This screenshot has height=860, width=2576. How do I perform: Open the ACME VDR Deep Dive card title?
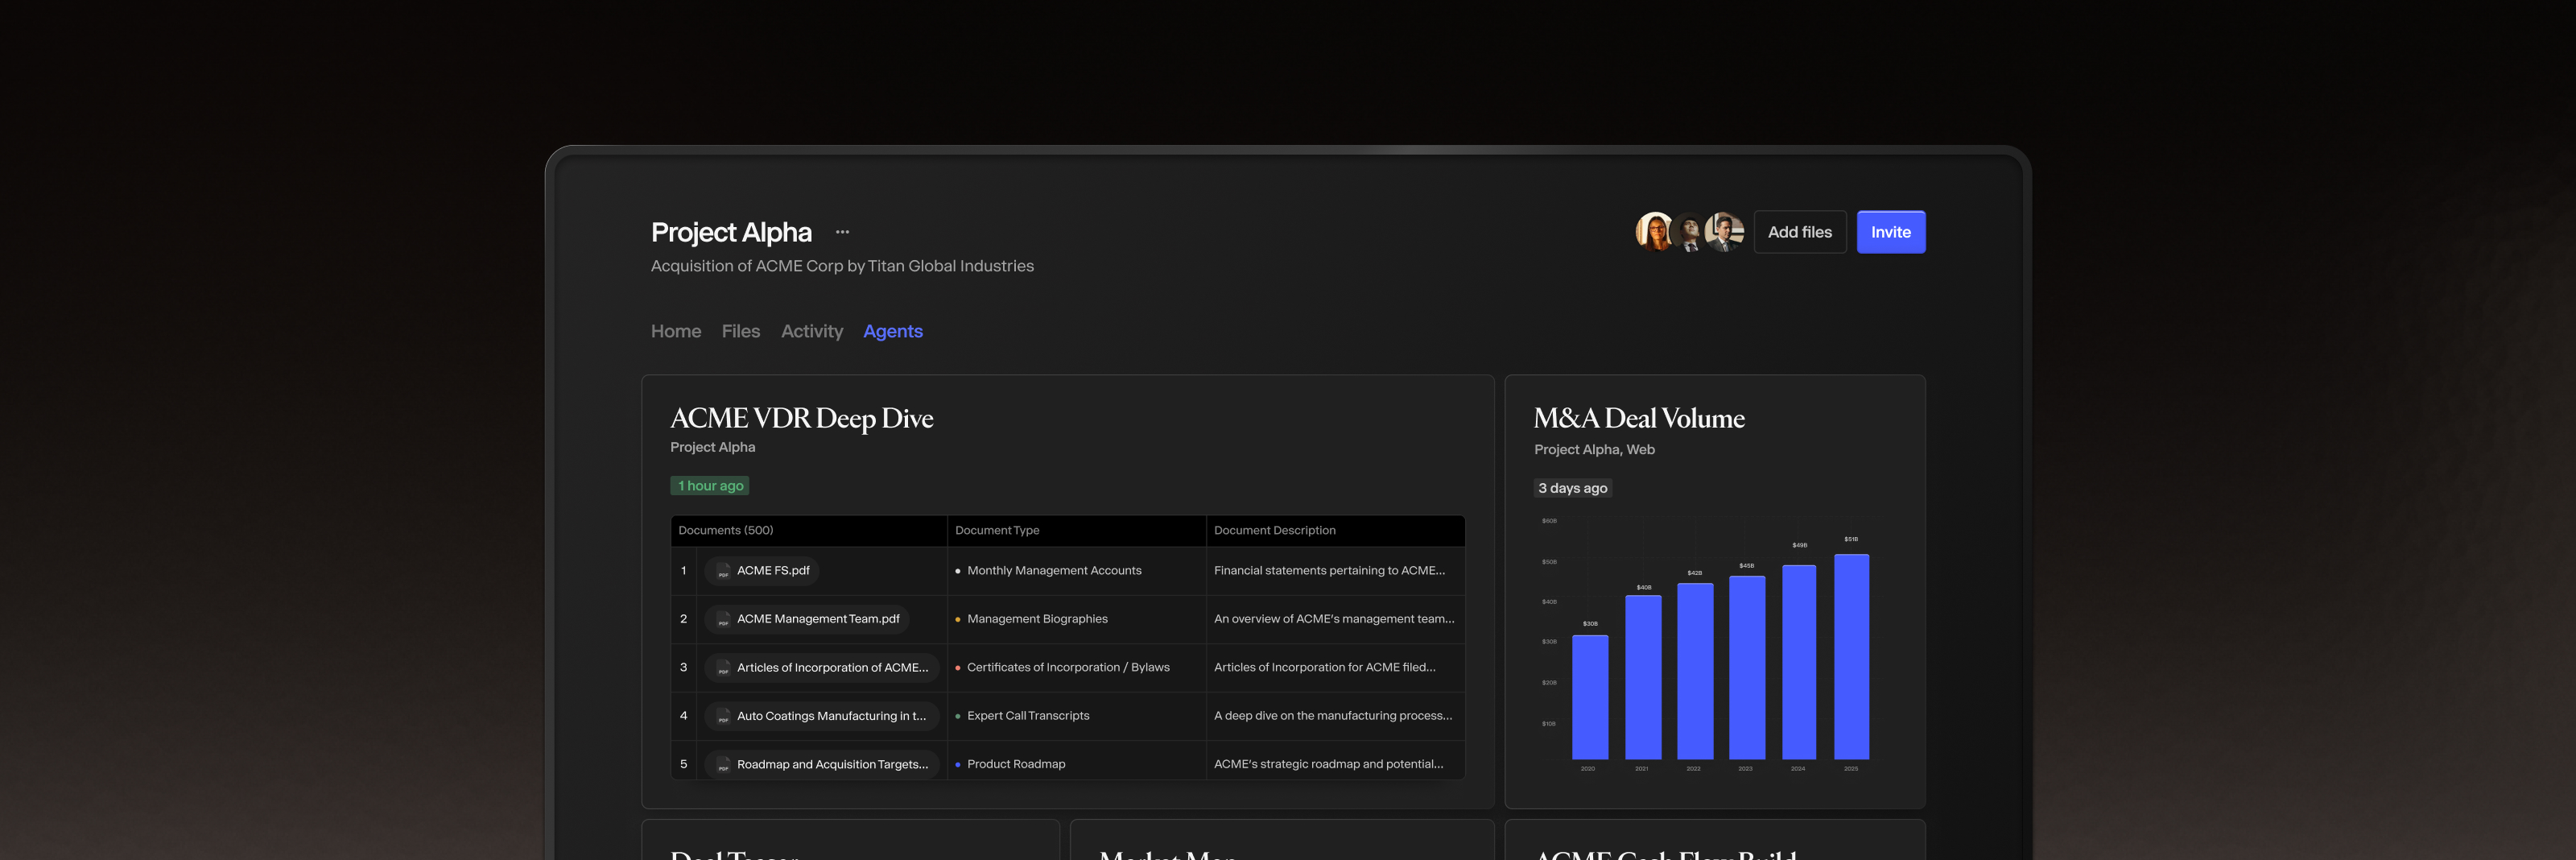(802, 418)
